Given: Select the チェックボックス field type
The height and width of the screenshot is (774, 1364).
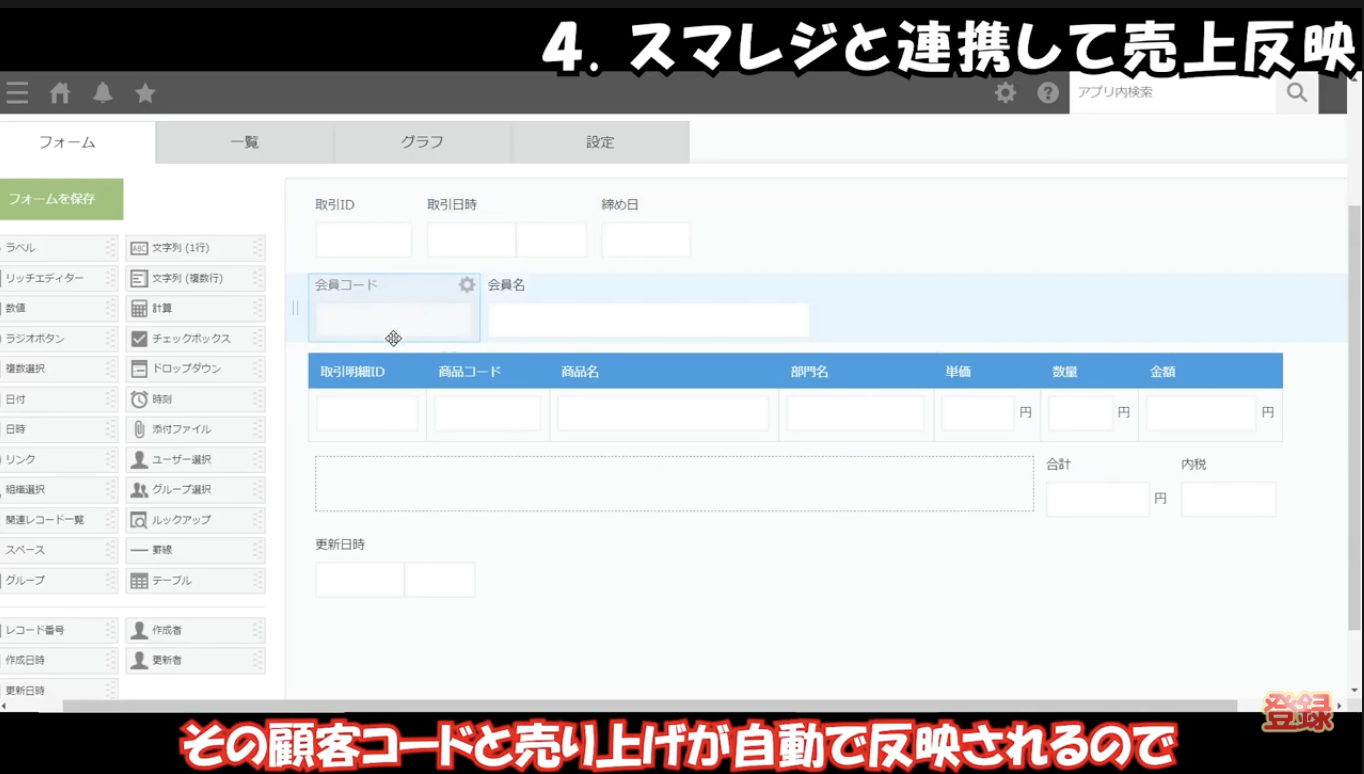Looking at the screenshot, I should tap(194, 339).
